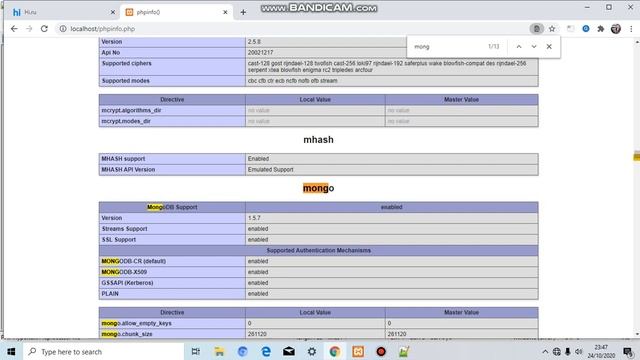
Task: Select 'mongo.chunk_size' directive
Action: click(127, 334)
